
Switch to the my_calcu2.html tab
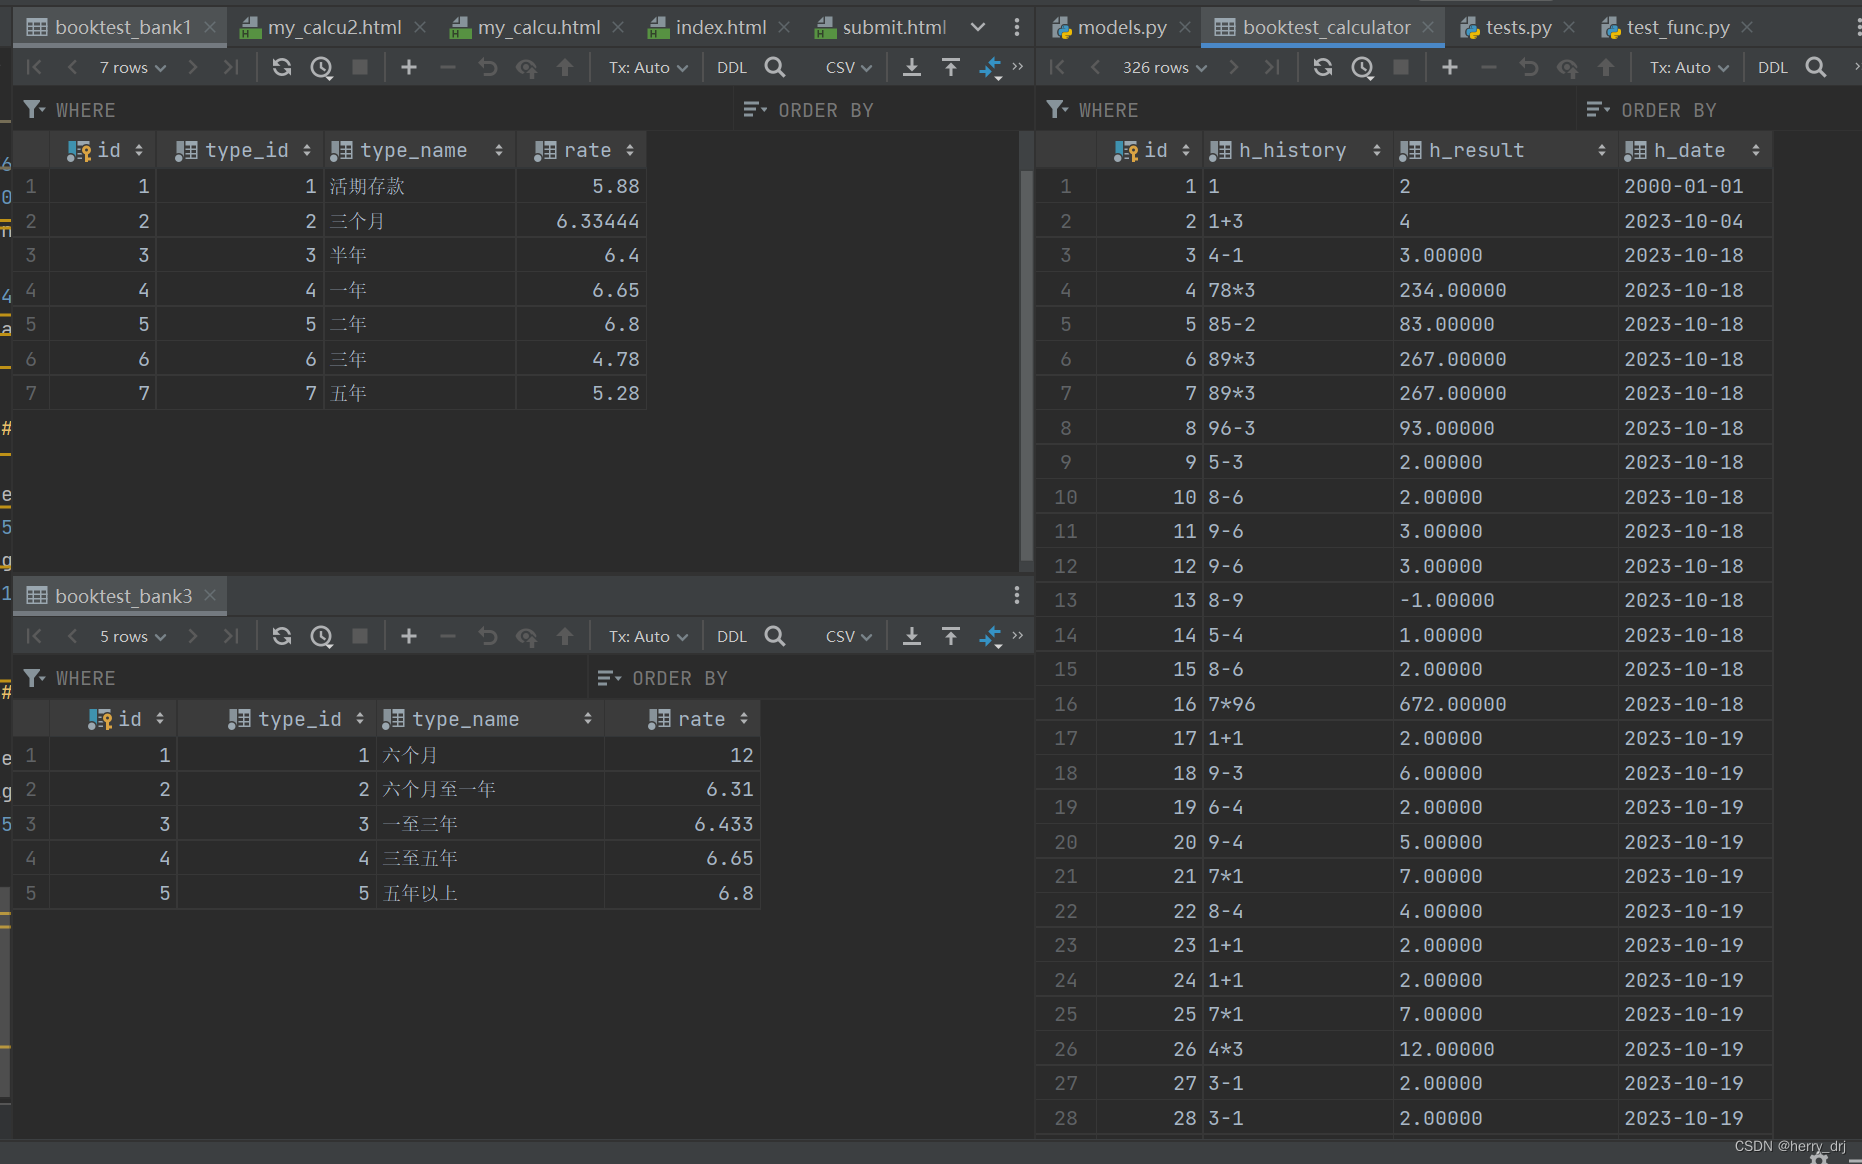(334, 27)
